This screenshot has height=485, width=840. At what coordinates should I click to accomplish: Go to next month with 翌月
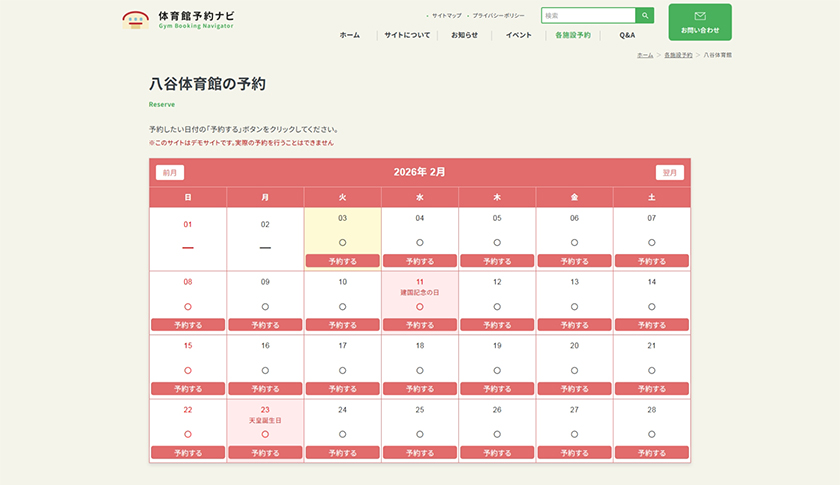[669, 172]
